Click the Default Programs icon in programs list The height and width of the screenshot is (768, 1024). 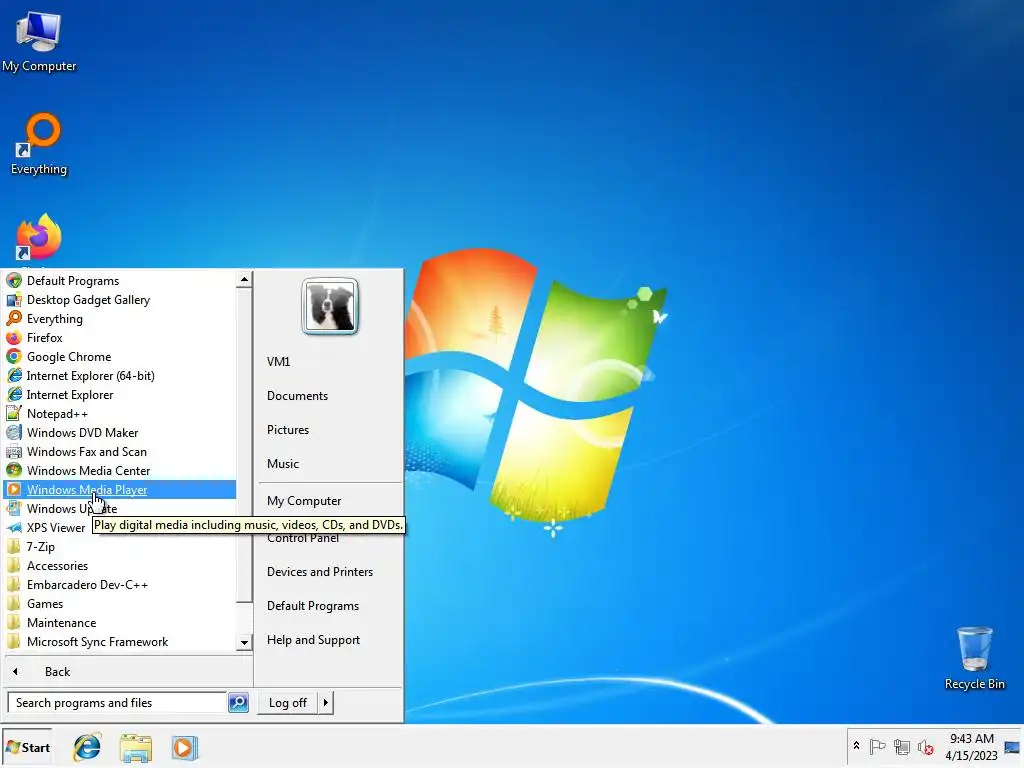point(14,281)
